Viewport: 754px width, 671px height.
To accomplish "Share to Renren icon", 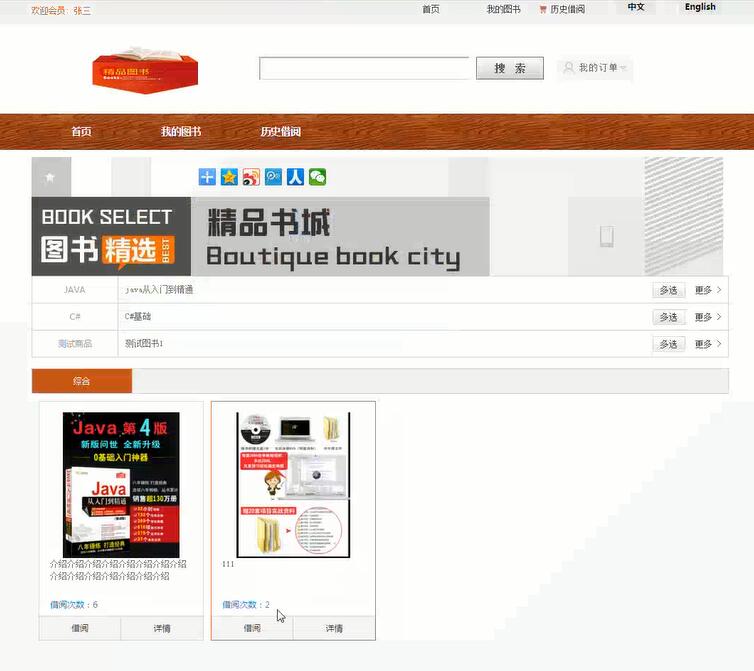I will coord(295,177).
